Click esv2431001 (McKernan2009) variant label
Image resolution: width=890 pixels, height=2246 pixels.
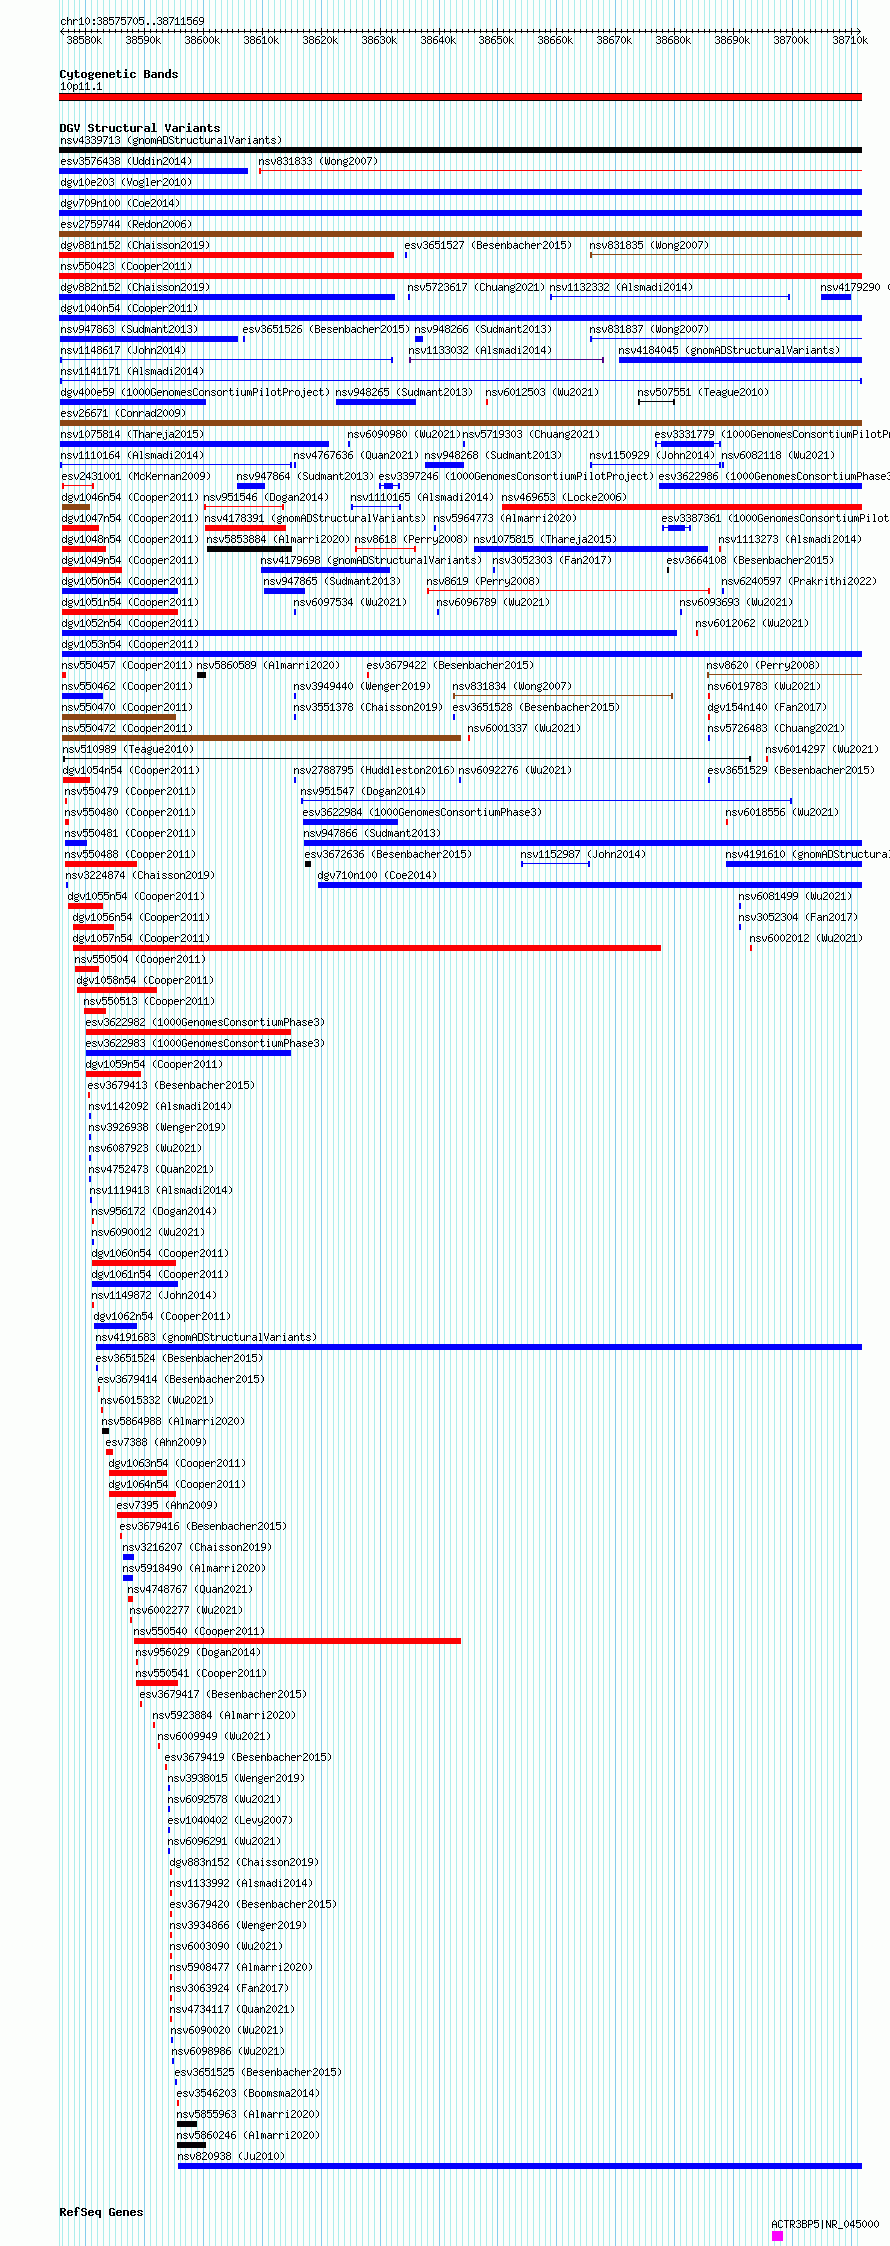(x=136, y=476)
